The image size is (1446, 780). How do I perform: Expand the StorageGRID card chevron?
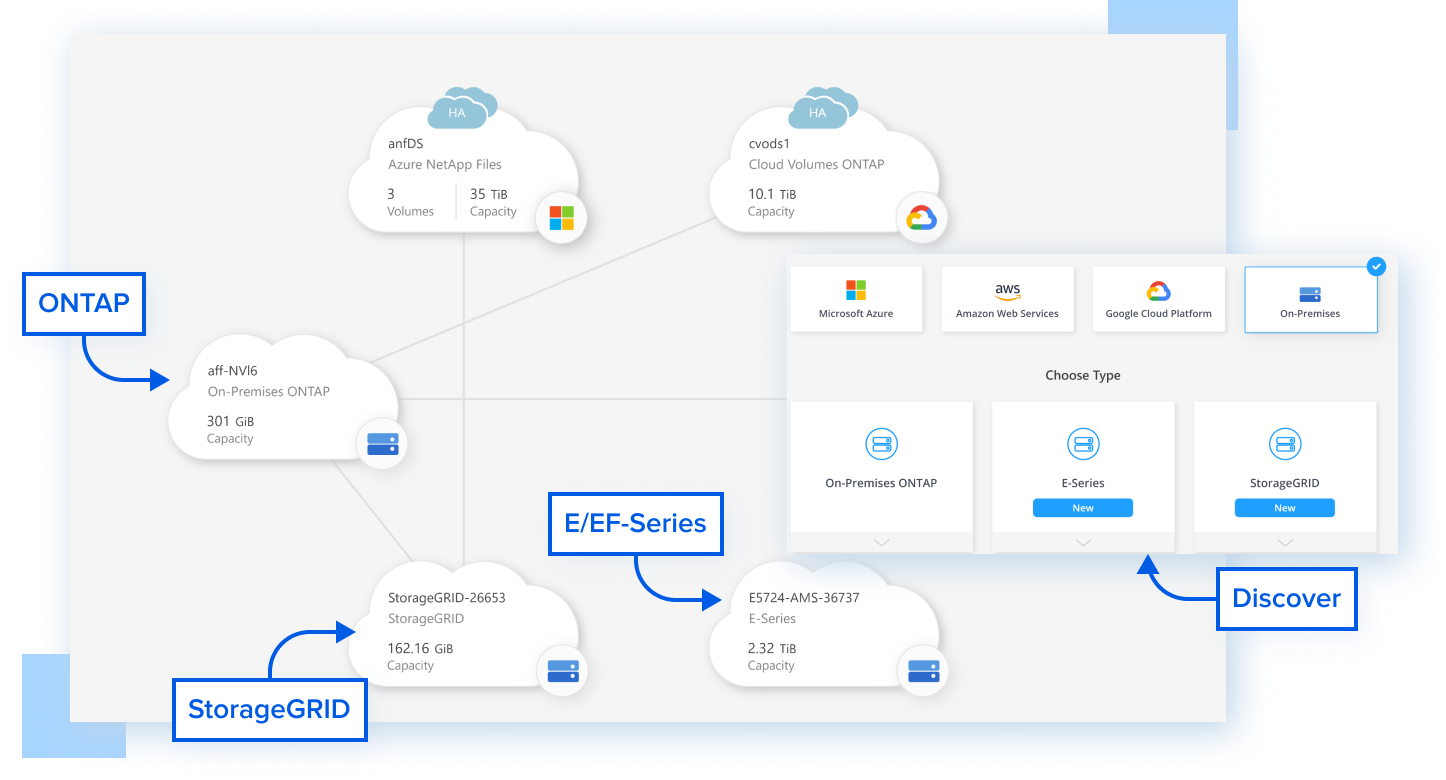(1285, 542)
